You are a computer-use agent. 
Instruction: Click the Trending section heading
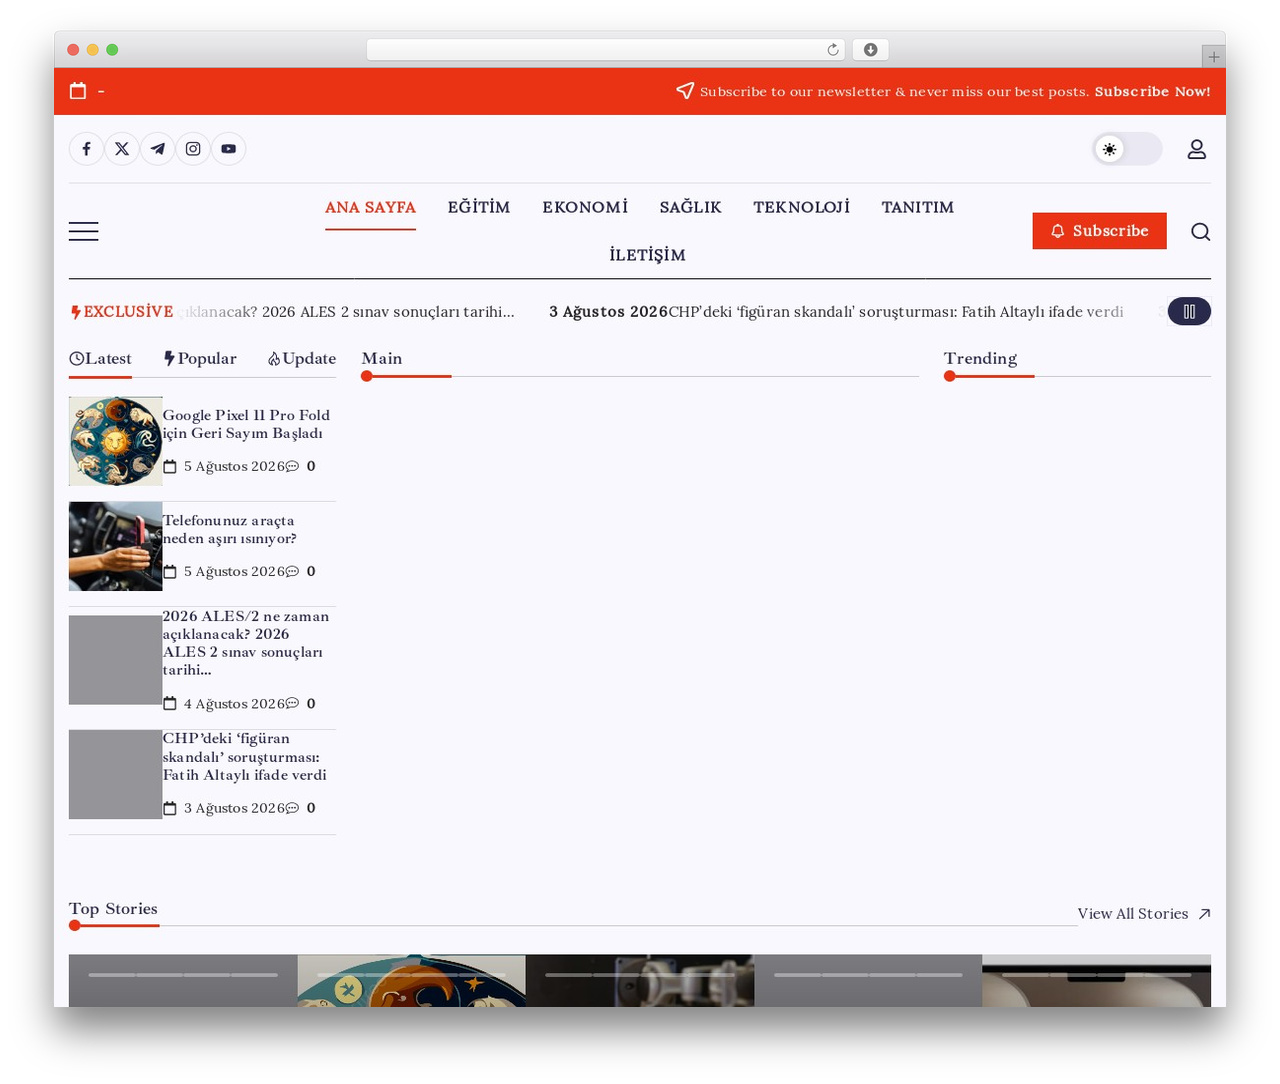(x=980, y=358)
